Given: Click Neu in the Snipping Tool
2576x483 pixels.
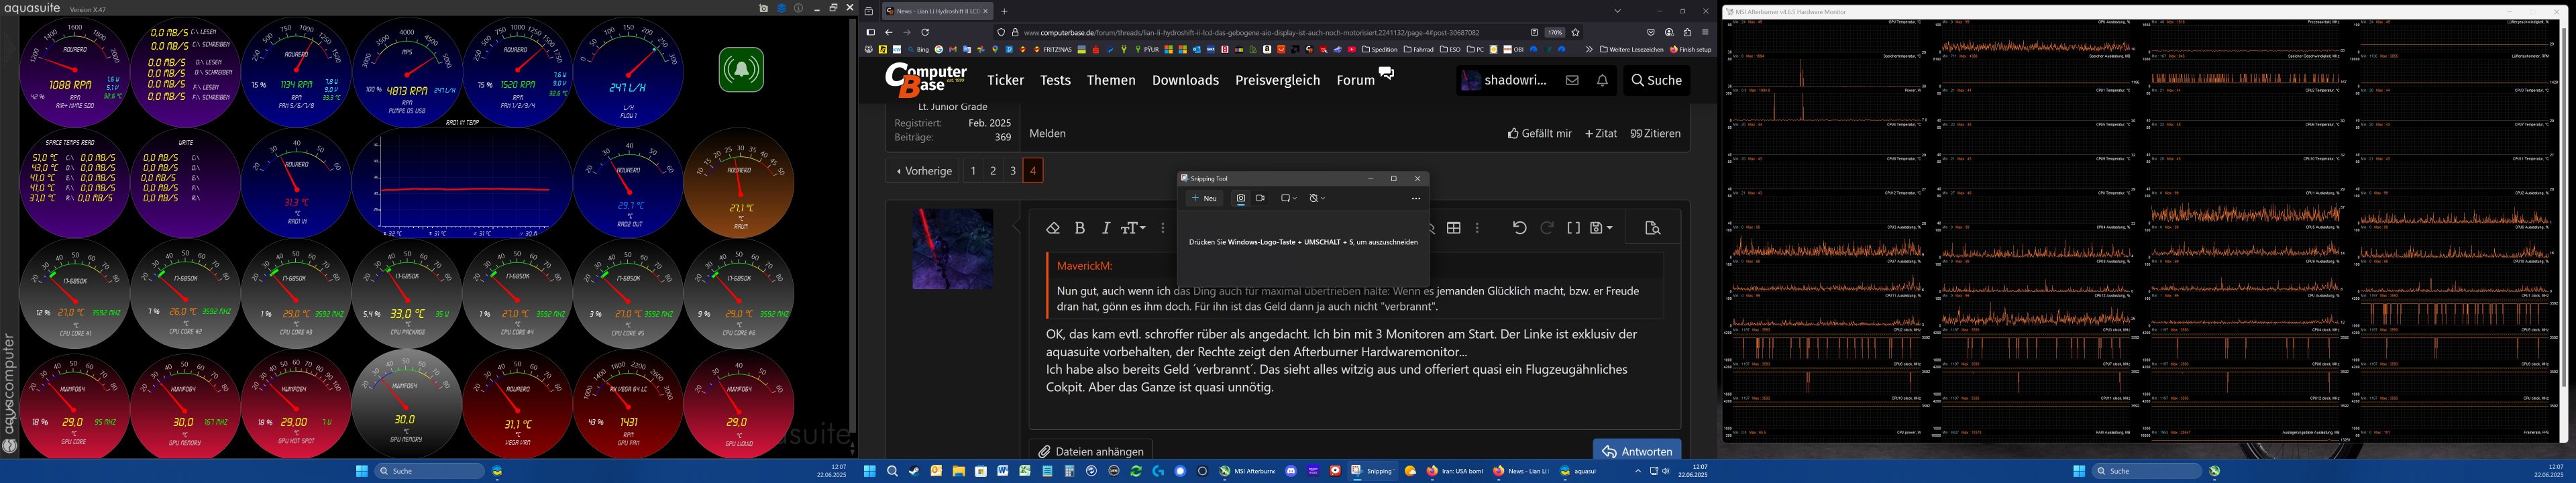Looking at the screenshot, I should (x=1205, y=198).
